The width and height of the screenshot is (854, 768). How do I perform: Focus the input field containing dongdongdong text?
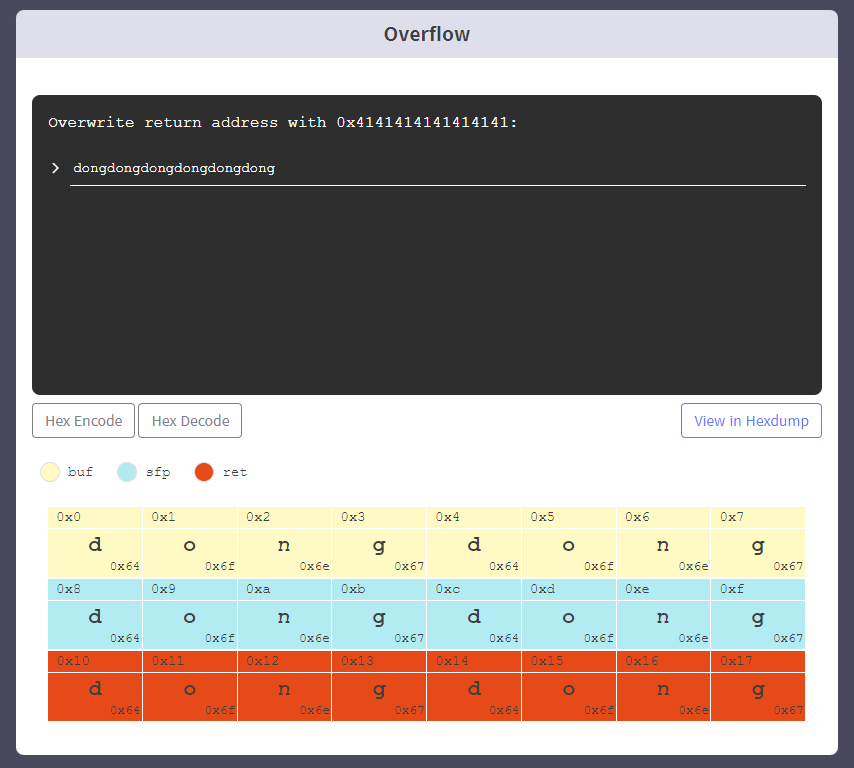[x=438, y=168]
